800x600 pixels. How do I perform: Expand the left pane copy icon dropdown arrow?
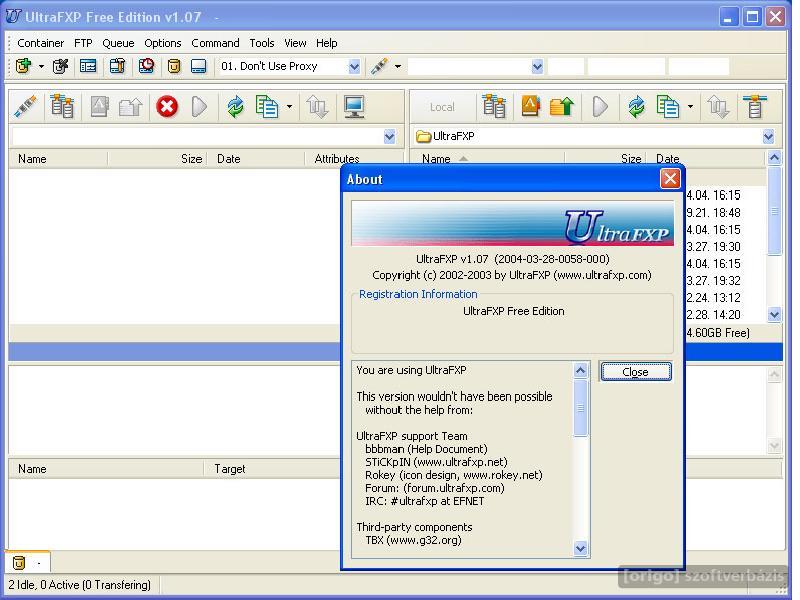[x=289, y=107]
